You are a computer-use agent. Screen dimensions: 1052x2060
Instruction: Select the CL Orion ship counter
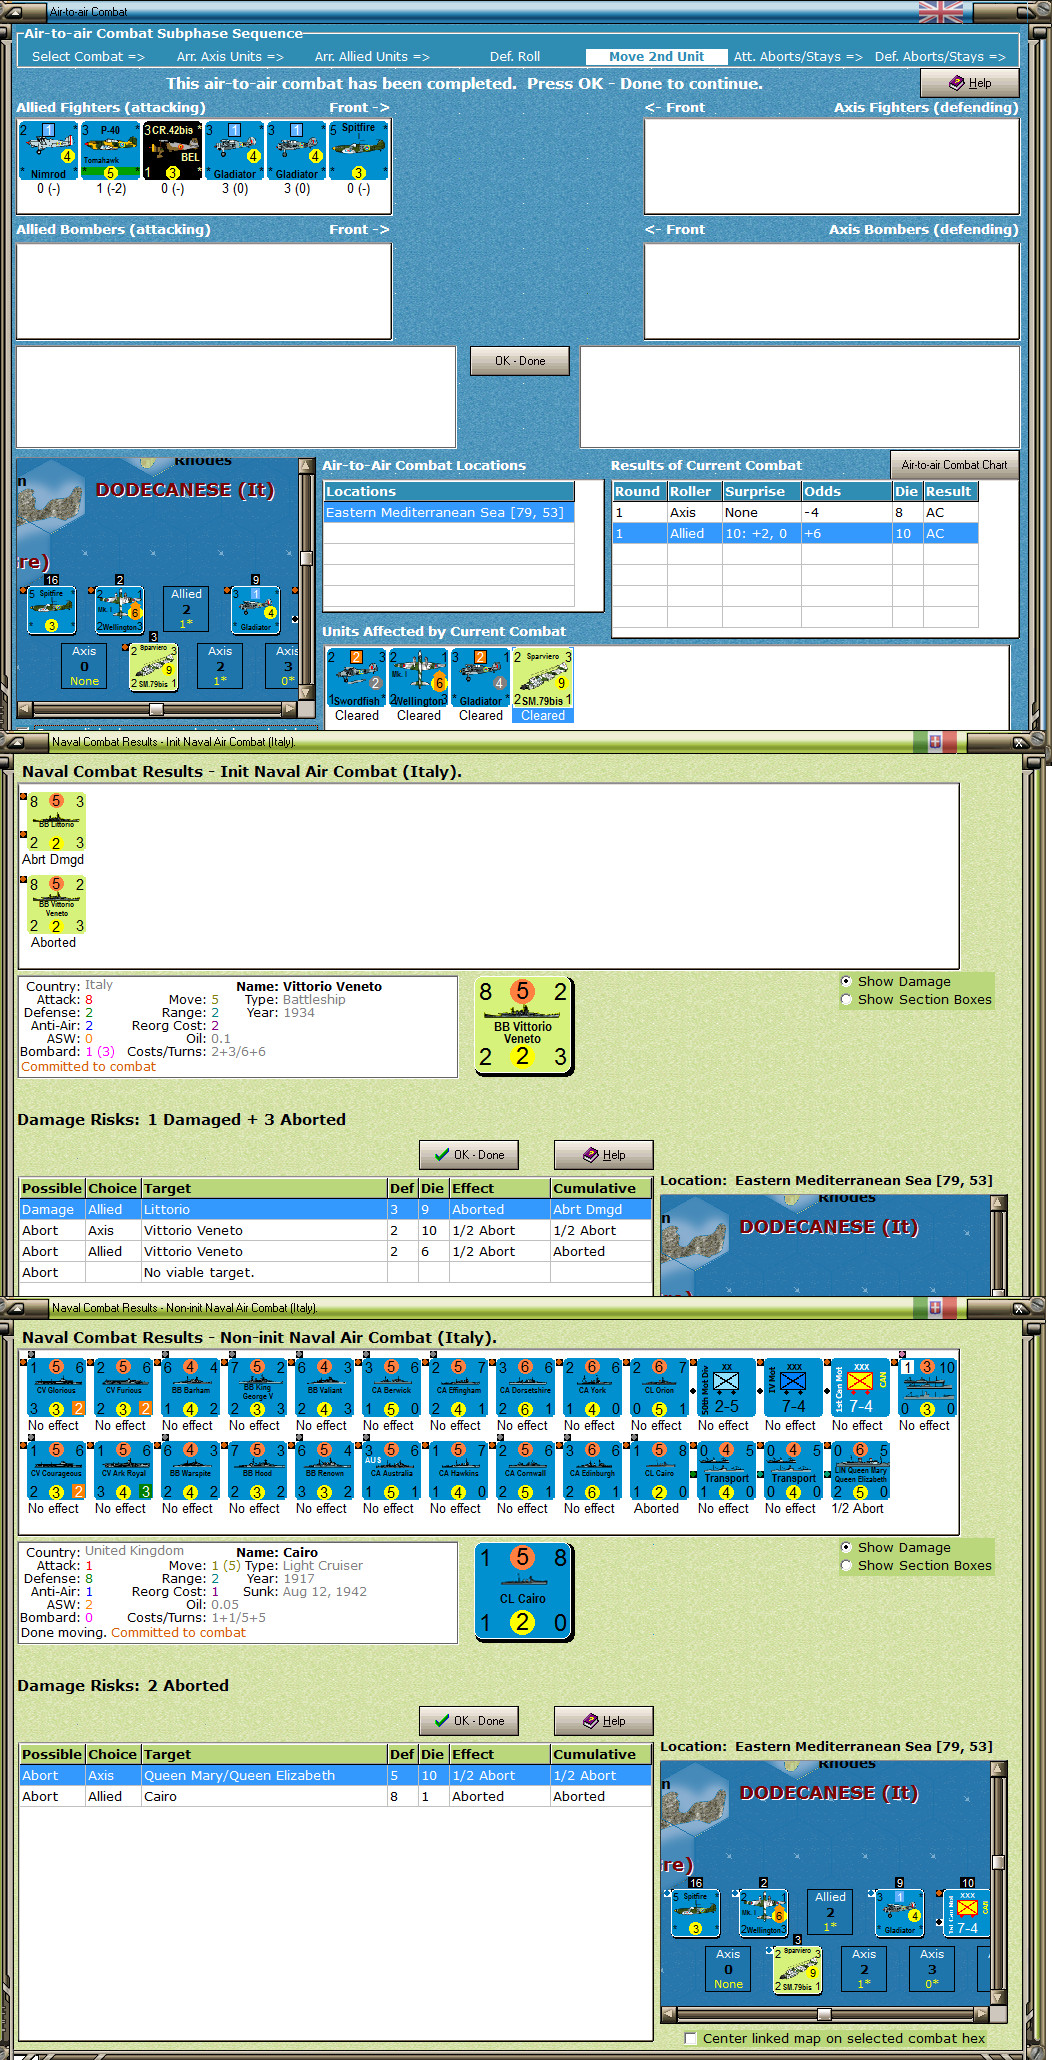(x=659, y=1388)
